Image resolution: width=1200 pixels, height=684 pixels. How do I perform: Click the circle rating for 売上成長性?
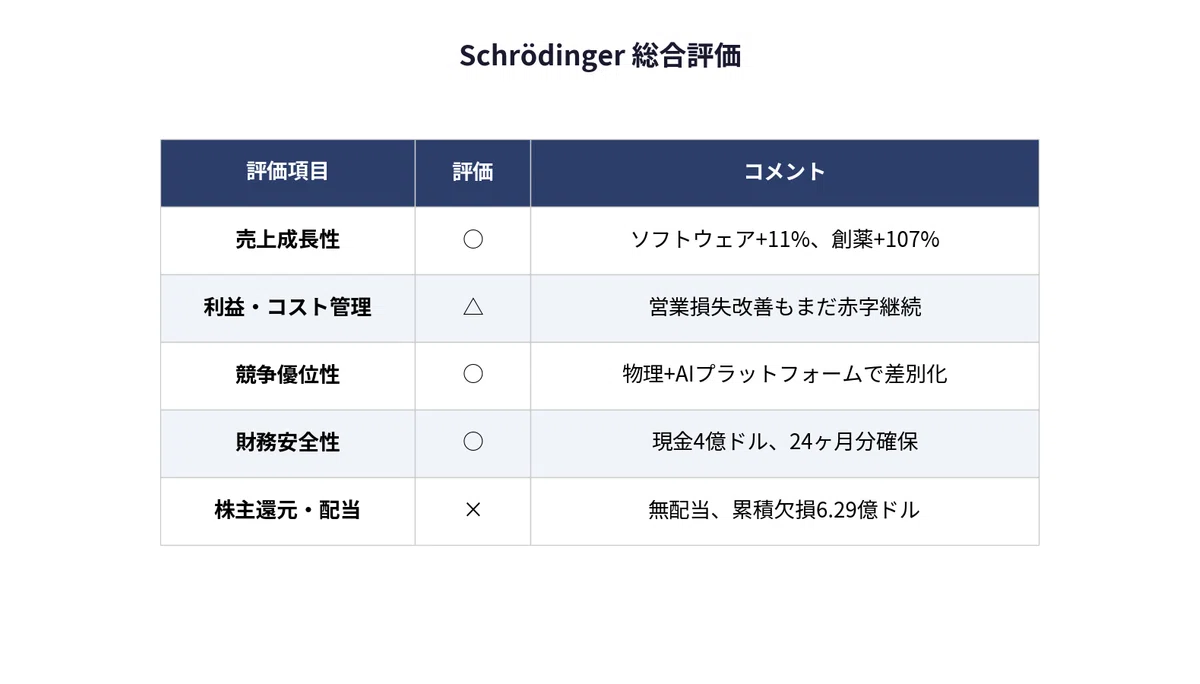pyautogui.click(x=473, y=240)
